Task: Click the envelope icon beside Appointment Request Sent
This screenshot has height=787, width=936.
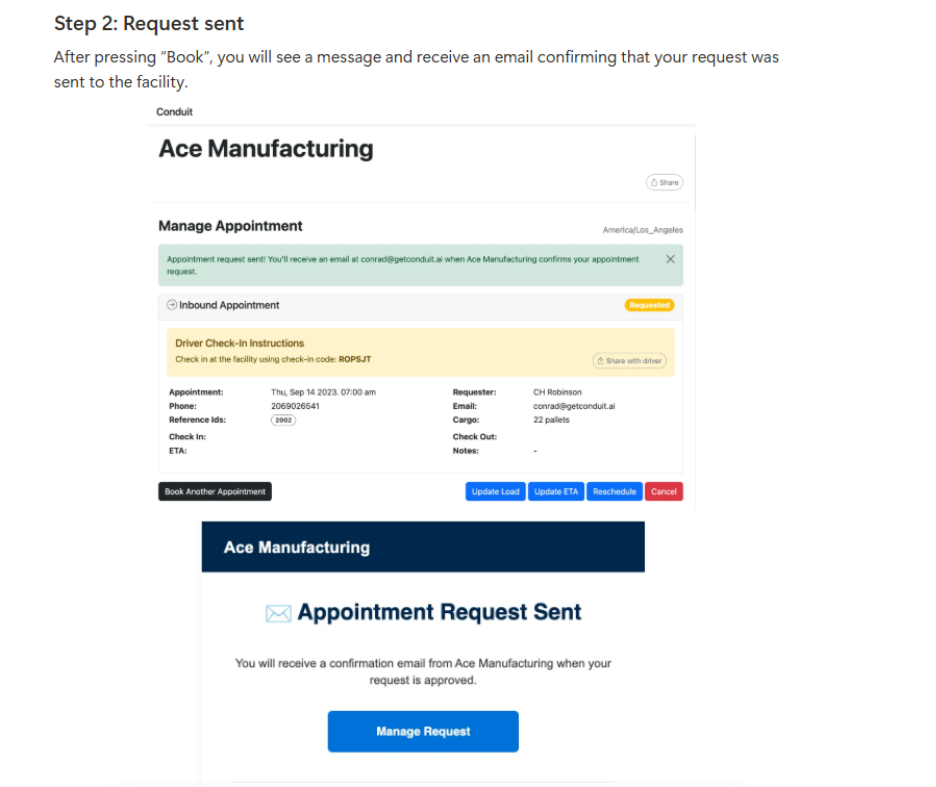Action: coord(278,614)
